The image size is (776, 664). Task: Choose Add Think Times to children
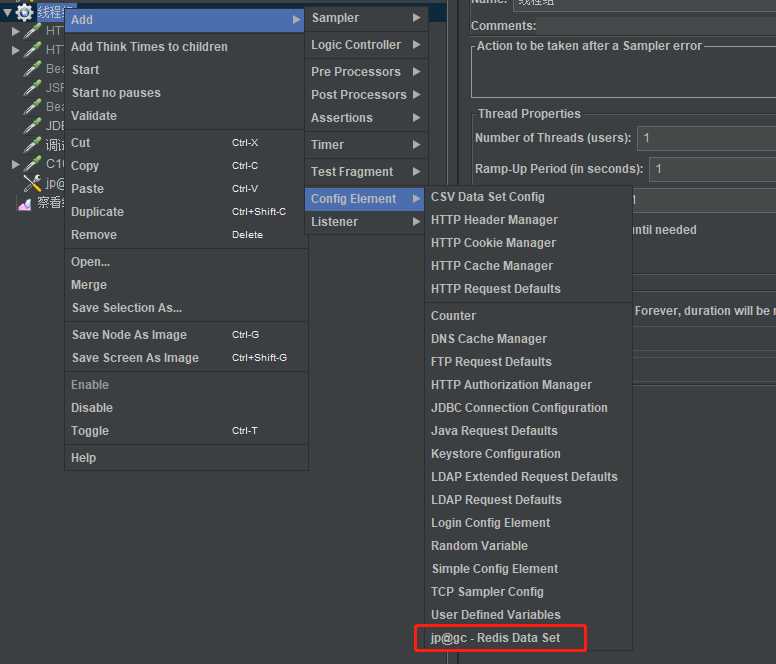click(185, 47)
